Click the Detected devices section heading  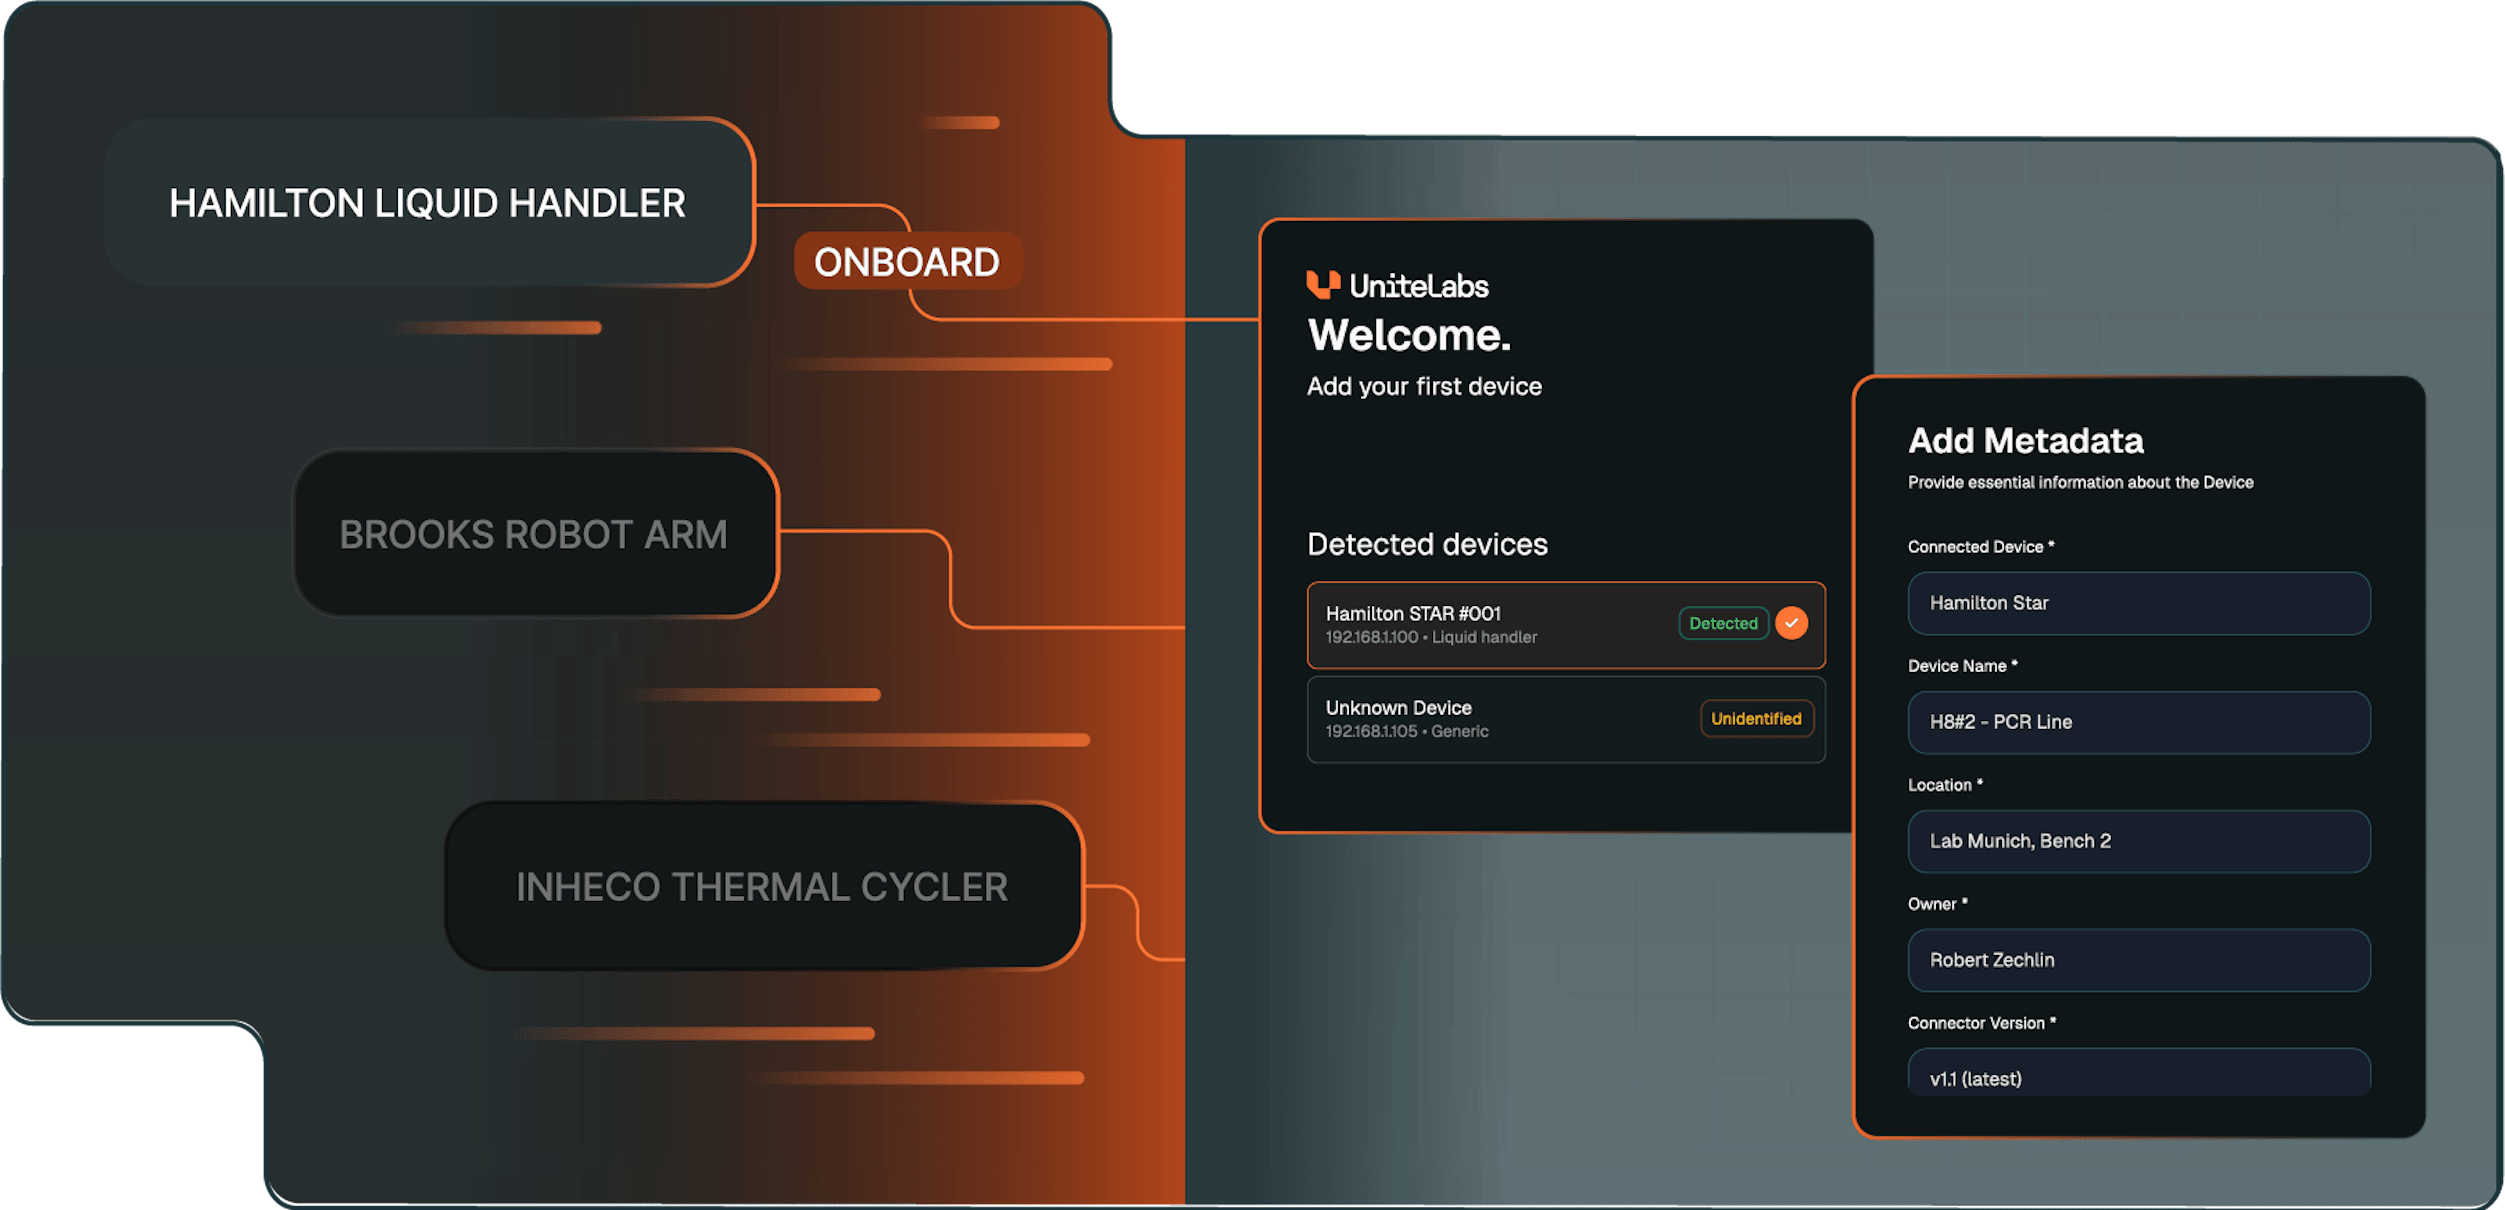[x=1426, y=544]
